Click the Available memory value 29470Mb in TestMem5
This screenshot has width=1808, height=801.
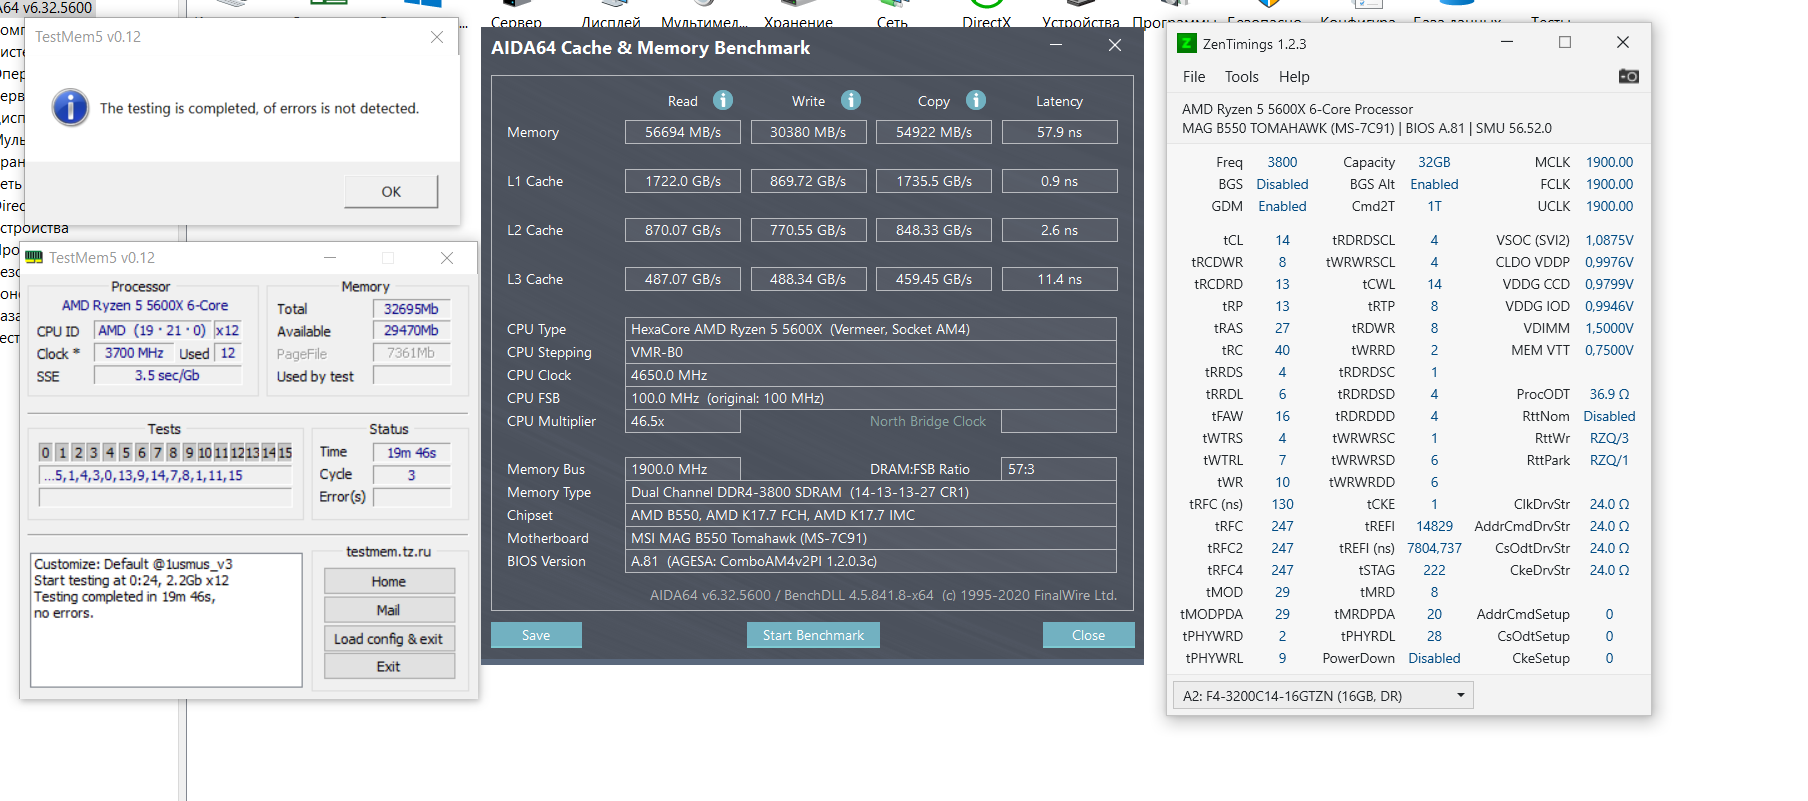[x=411, y=330]
